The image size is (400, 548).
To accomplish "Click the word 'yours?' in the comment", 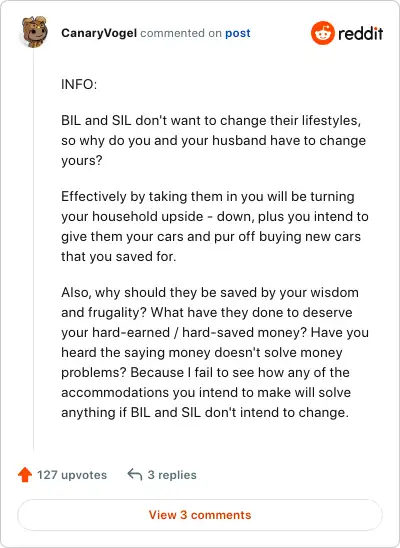I will click(82, 161).
